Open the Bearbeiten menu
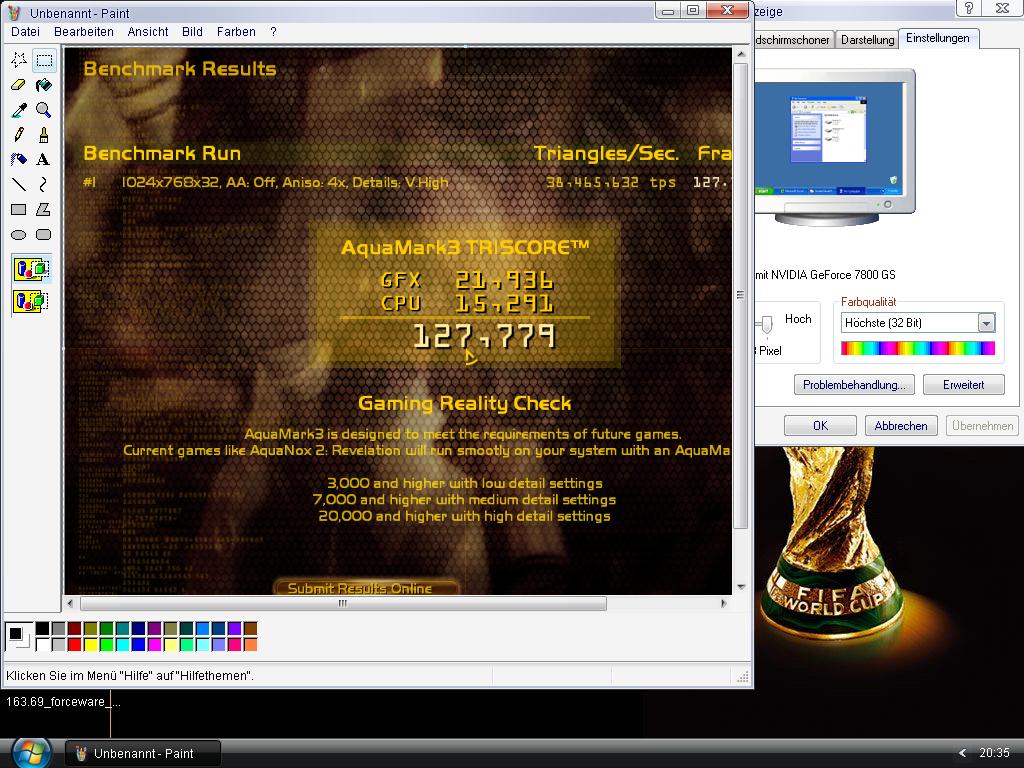The width and height of the screenshot is (1024, 768). pos(84,32)
